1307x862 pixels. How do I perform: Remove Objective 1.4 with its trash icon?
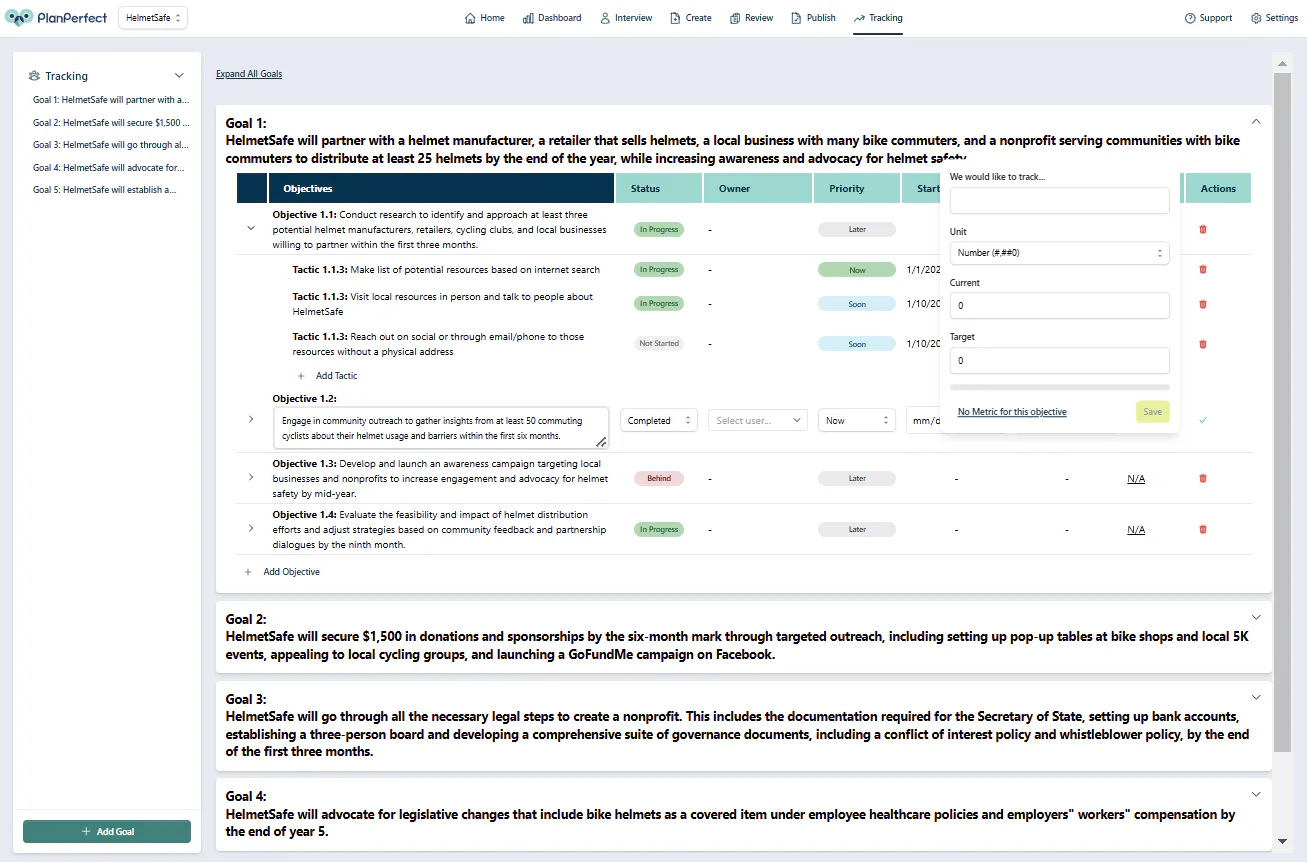1203,529
